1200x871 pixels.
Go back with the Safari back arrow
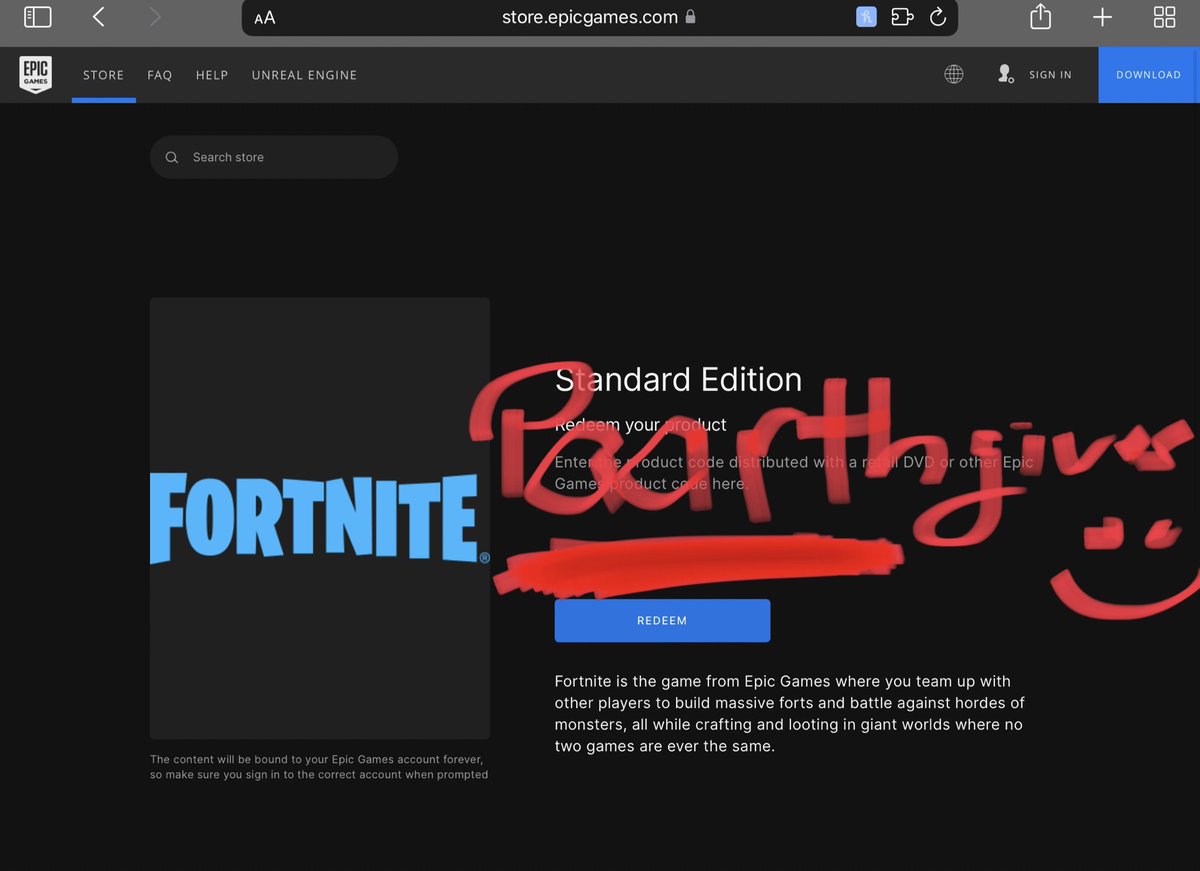click(98, 17)
